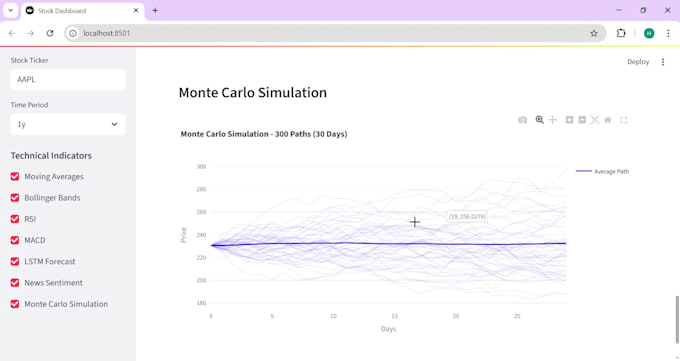Open the Streamlit three-dot main menu
The image size is (680, 361).
[x=663, y=62]
